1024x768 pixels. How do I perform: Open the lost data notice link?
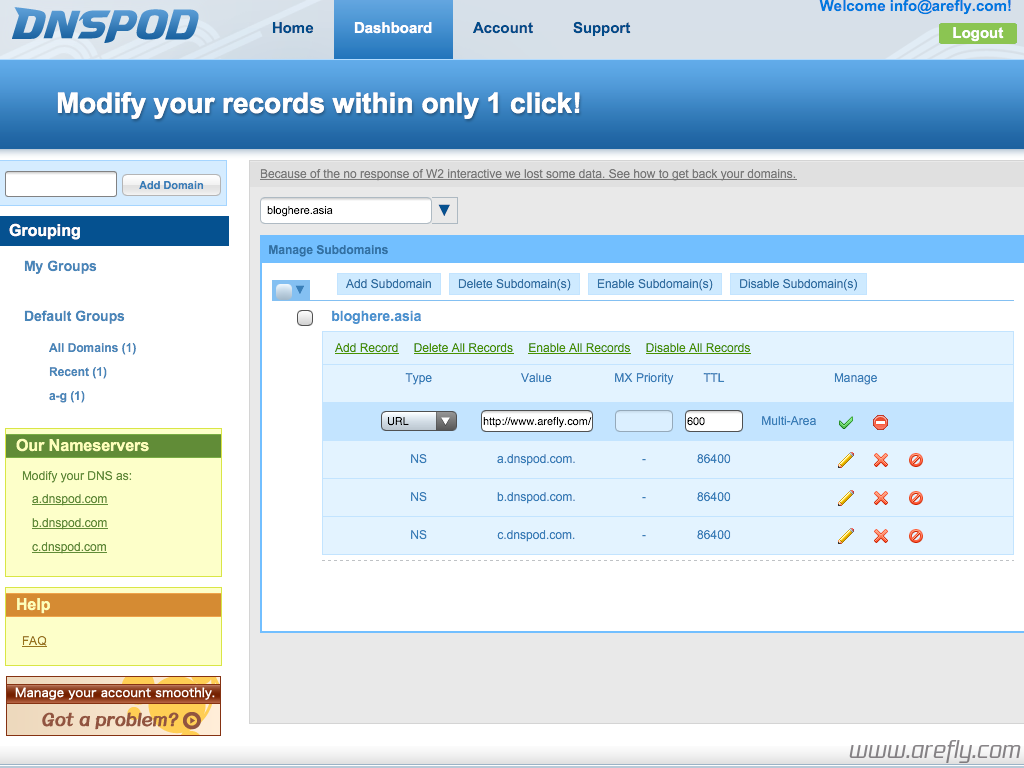pos(528,174)
